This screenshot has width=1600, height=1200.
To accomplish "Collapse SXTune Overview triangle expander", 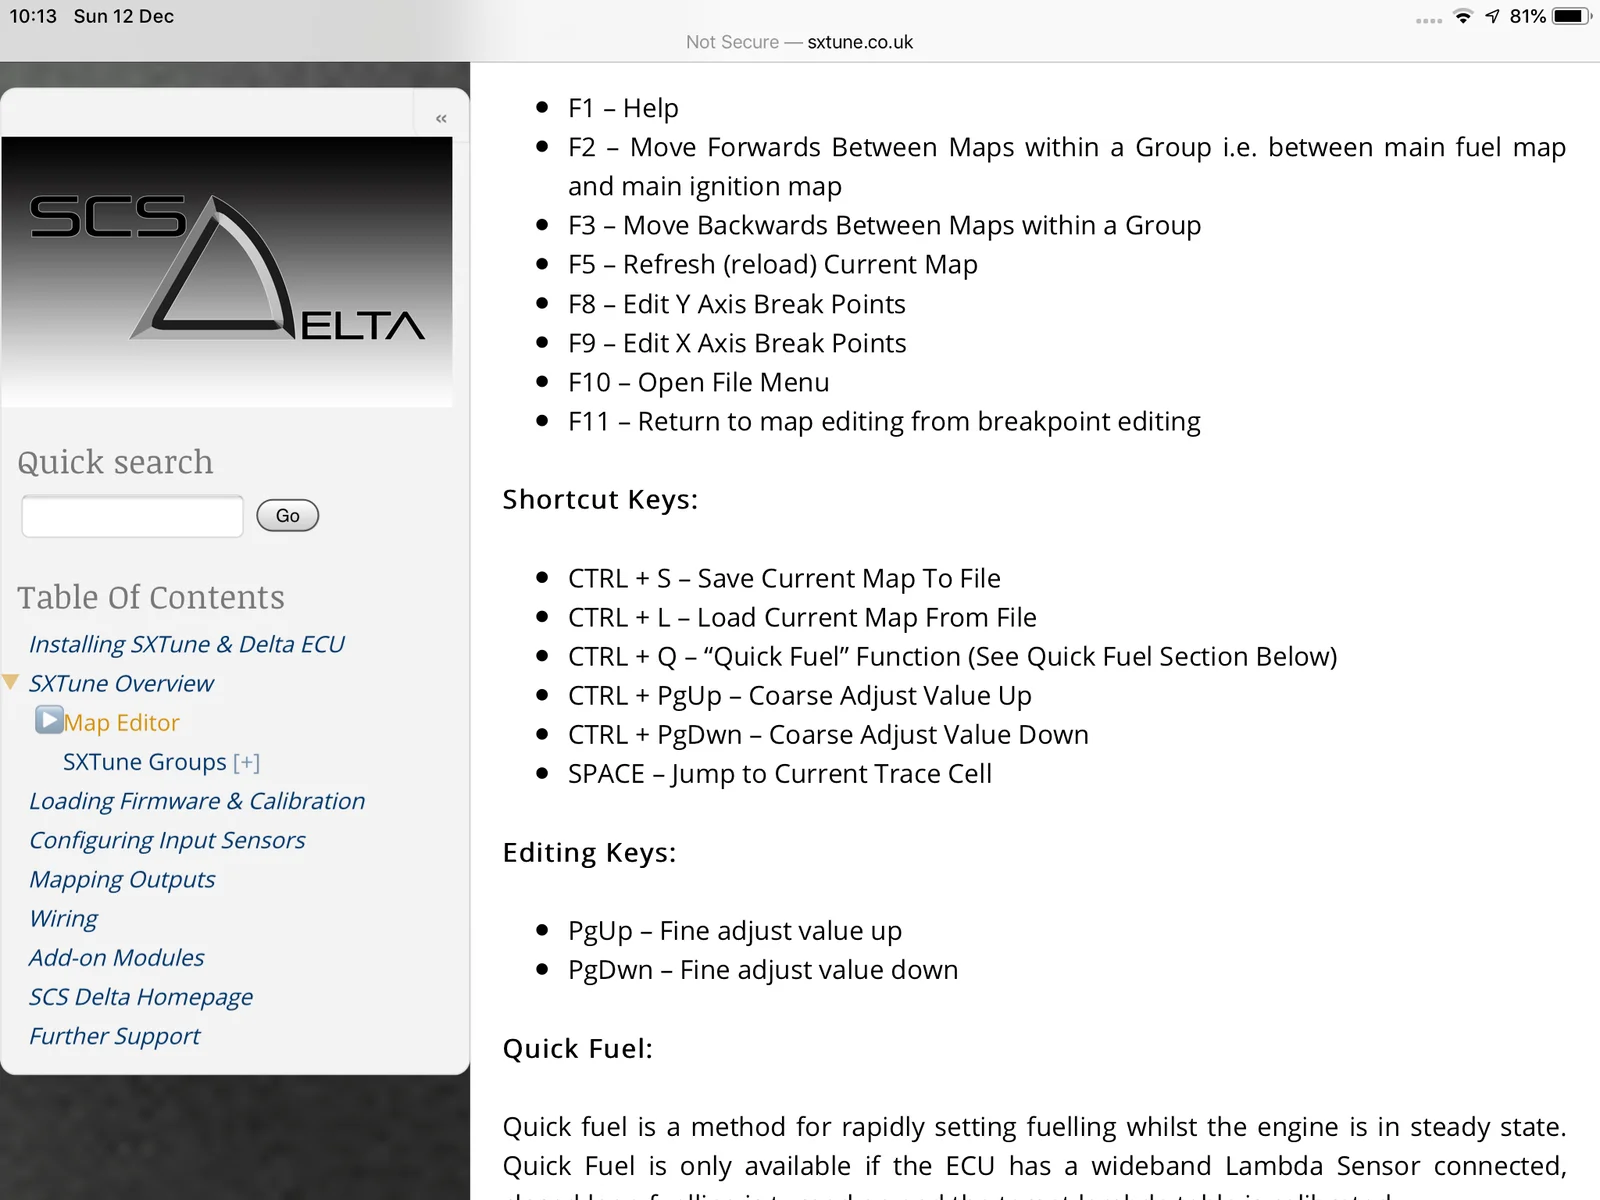I will (x=11, y=683).
